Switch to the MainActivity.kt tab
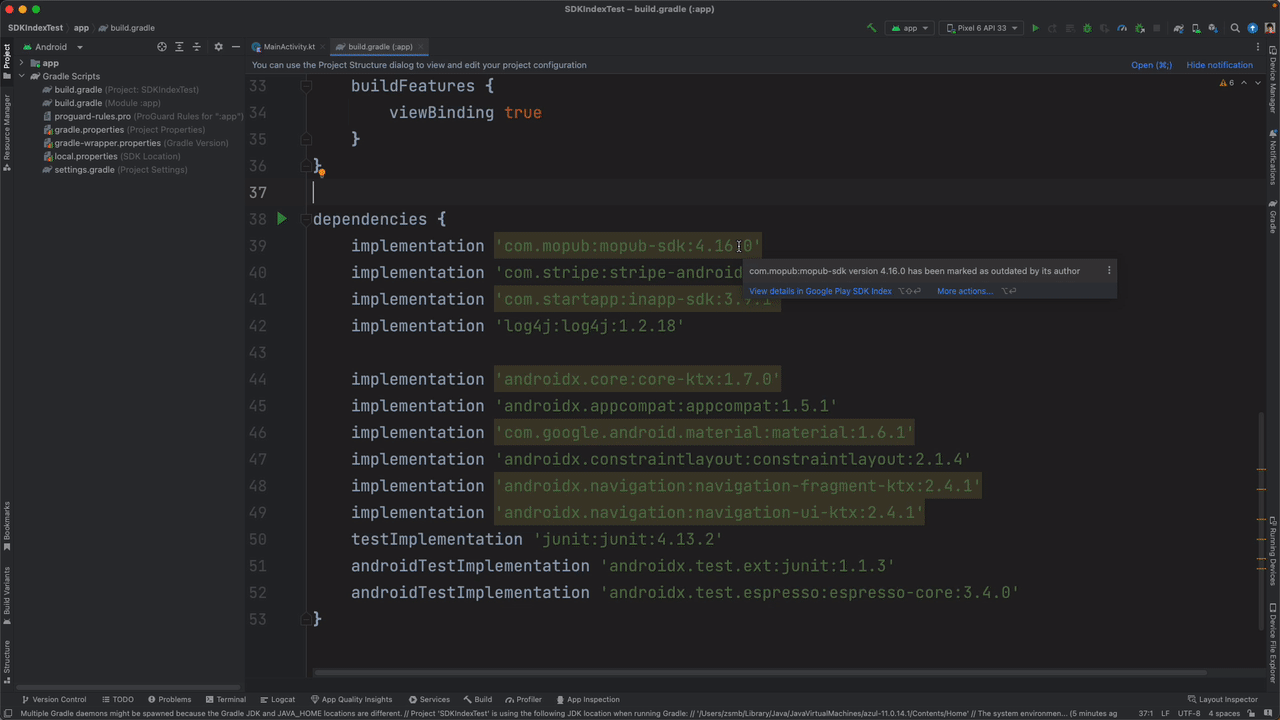The height and width of the screenshot is (720, 1280). pyautogui.click(x=289, y=47)
